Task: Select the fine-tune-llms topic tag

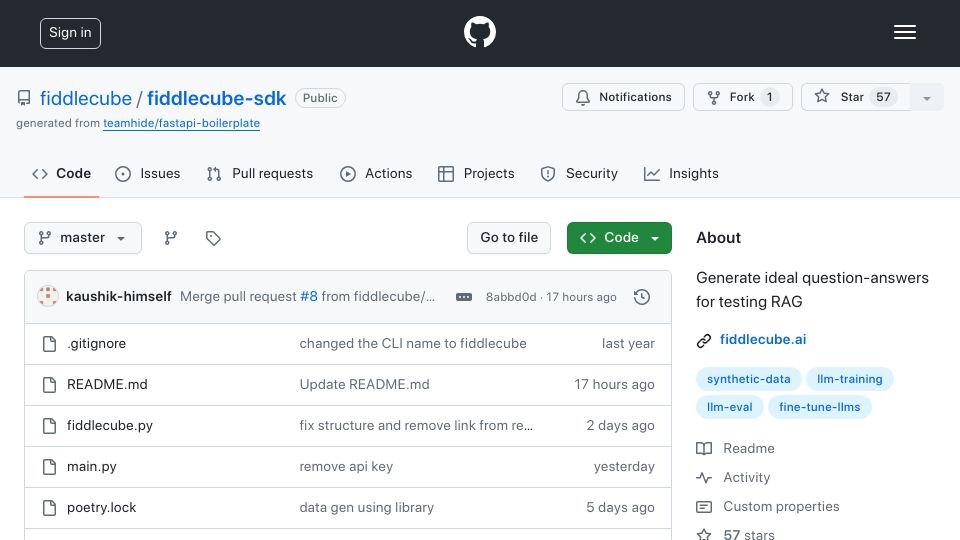Action: (819, 407)
